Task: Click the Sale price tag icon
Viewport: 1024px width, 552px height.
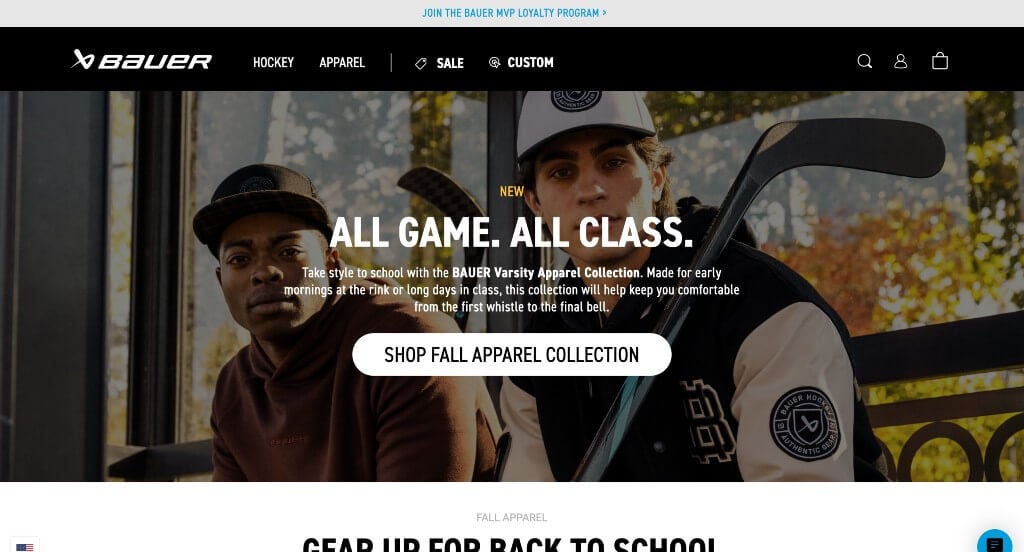Action: pyautogui.click(x=421, y=63)
